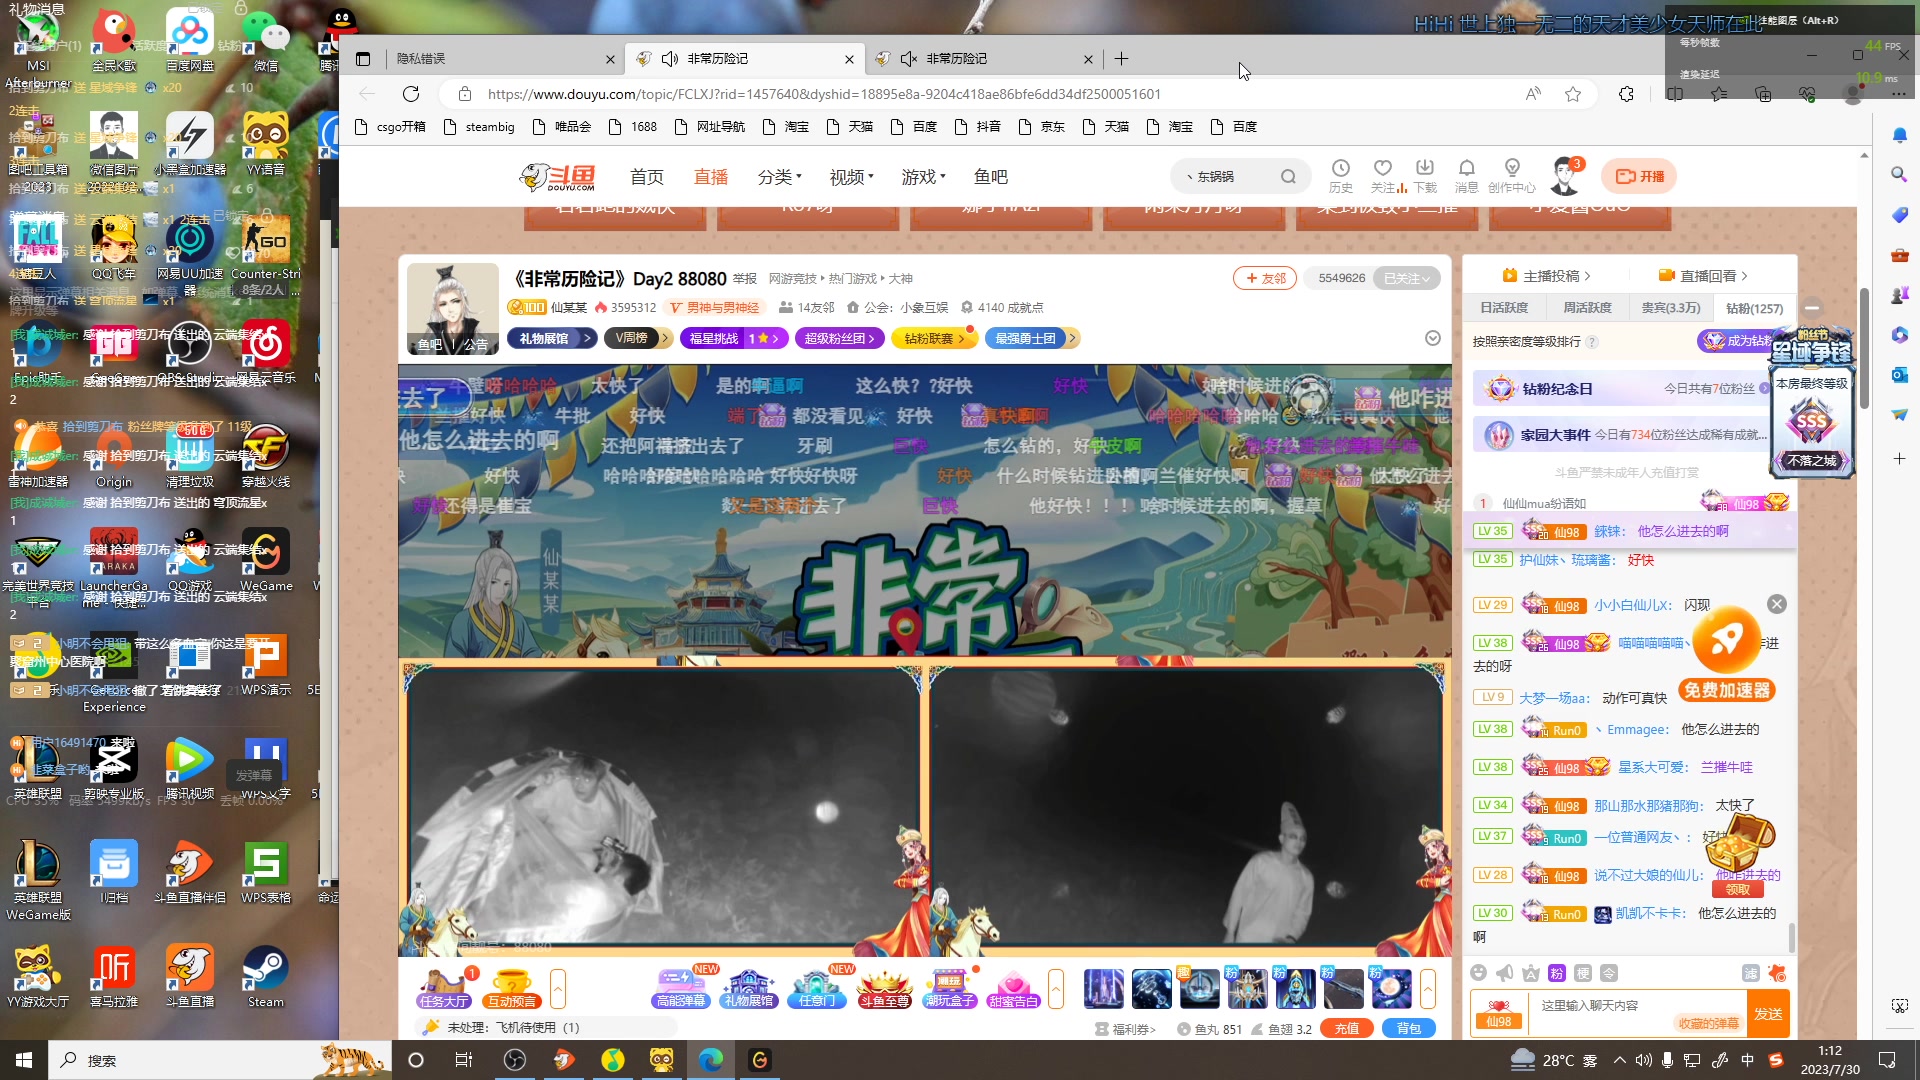Click the crown font style icon in chat
The width and height of the screenshot is (1920, 1080).
(1531, 973)
